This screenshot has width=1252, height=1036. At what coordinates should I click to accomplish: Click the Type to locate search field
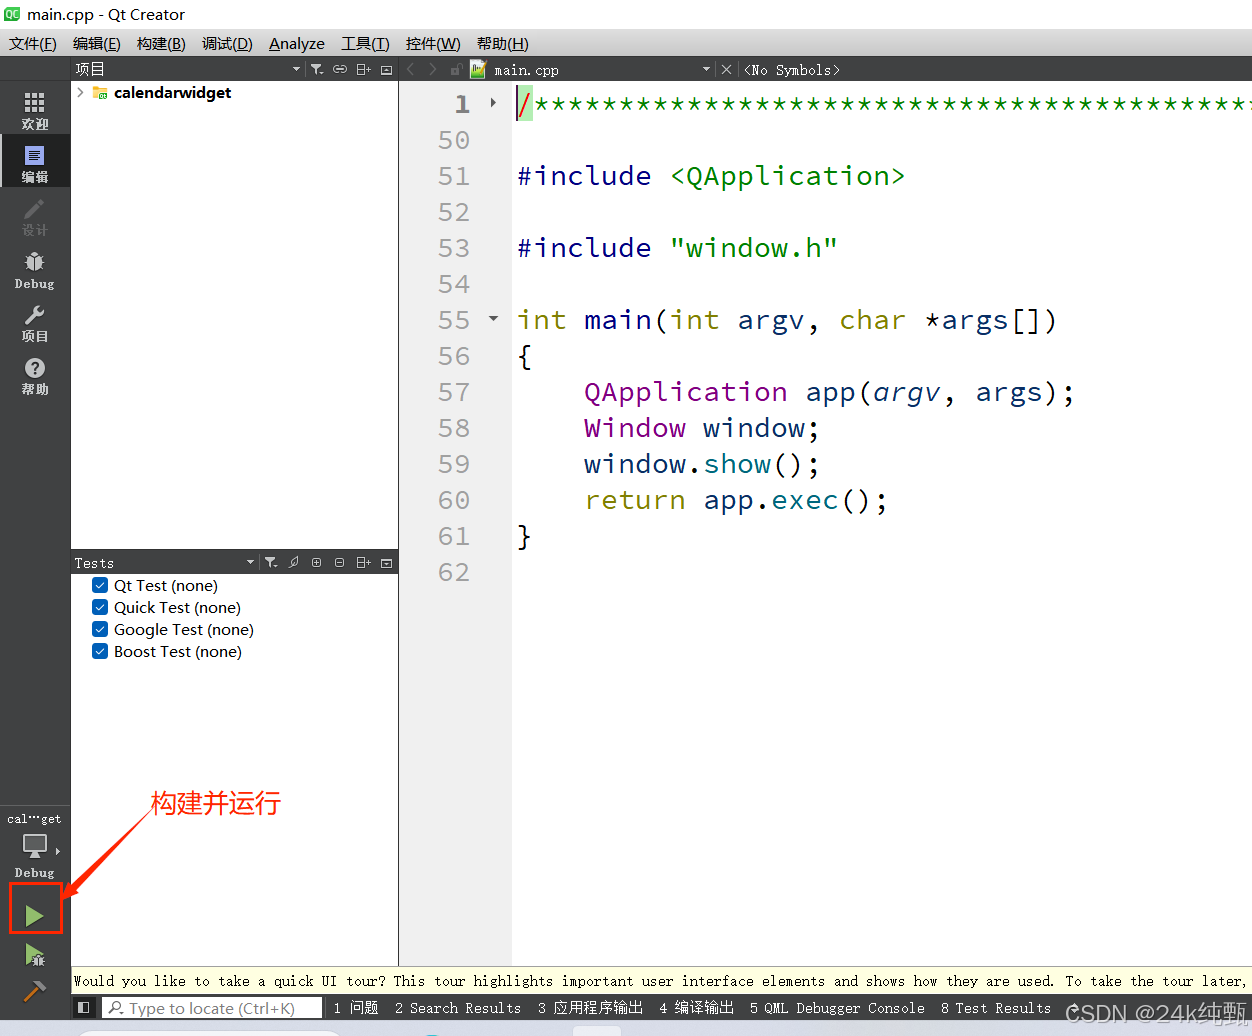click(212, 1008)
